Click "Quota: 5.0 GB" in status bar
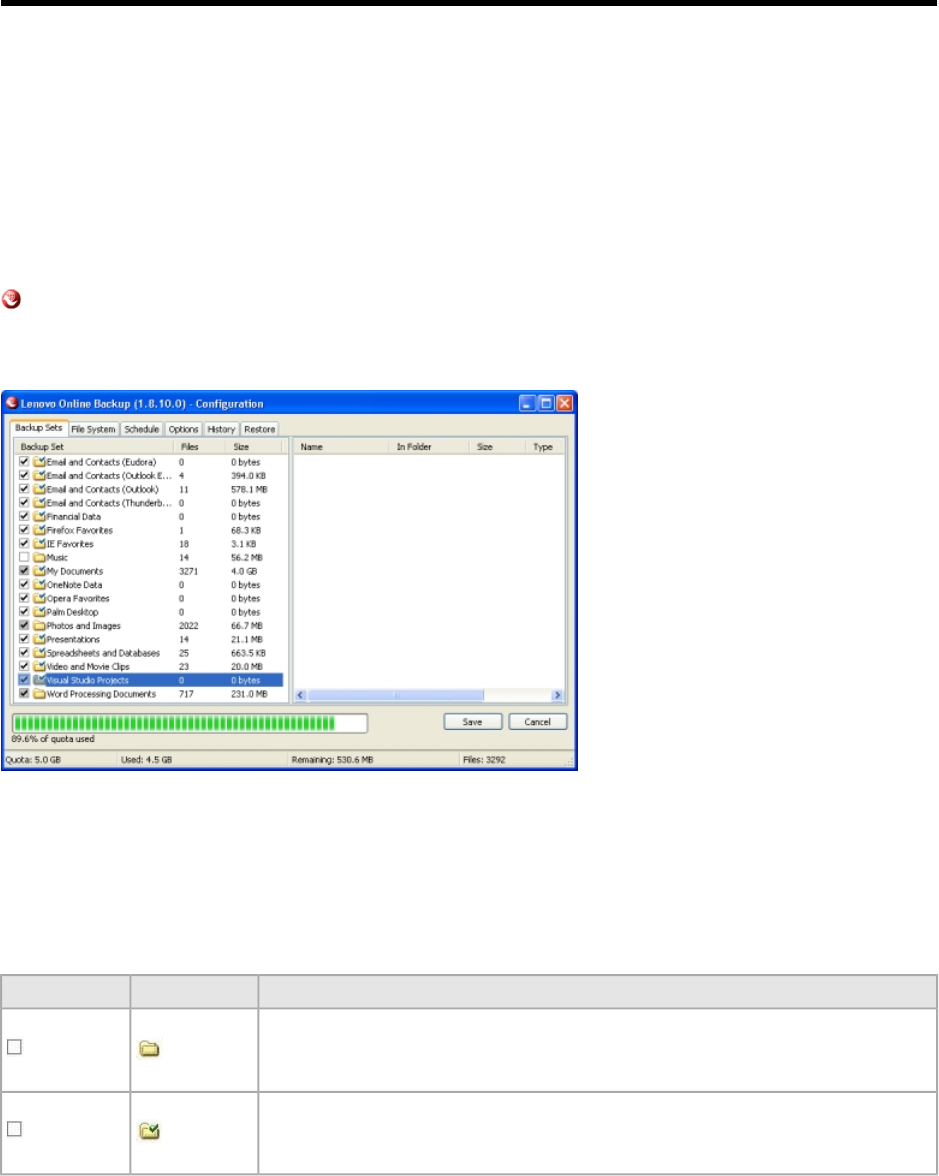The width and height of the screenshot is (939, 1176). click(33, 760)
